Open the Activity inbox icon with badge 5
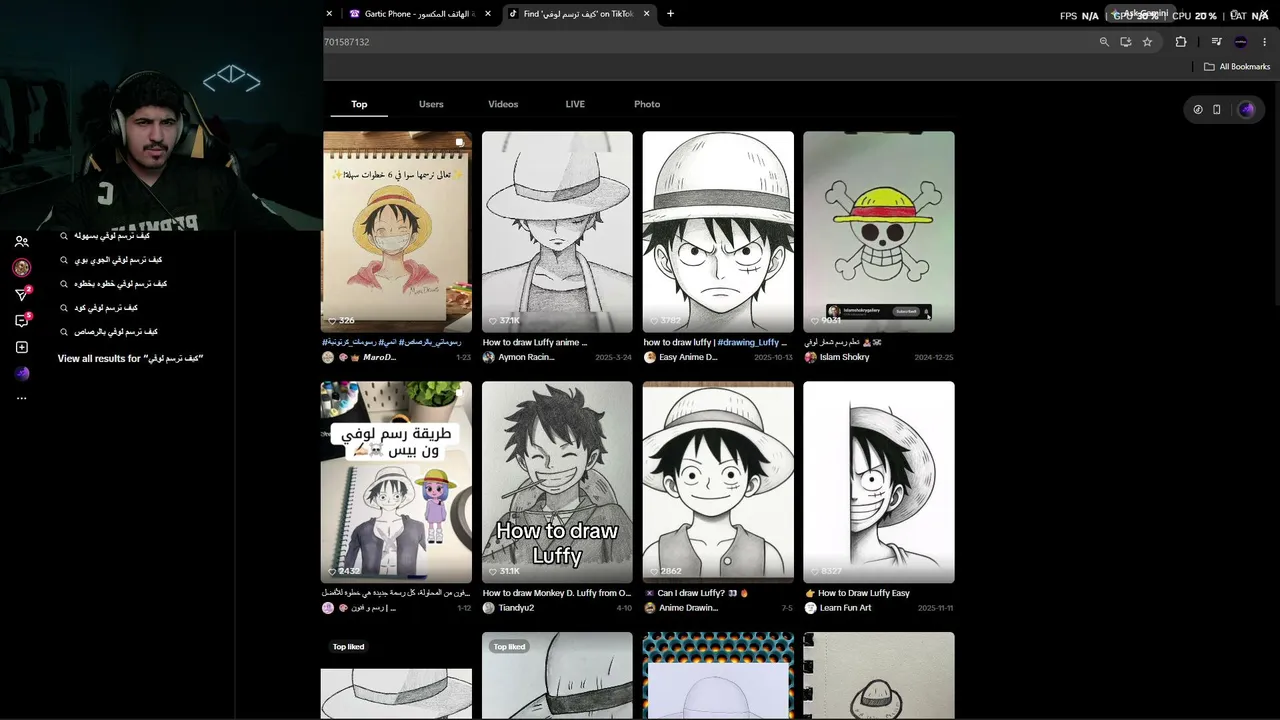This screenshot has height=720, width=1280. click(21, 321)
